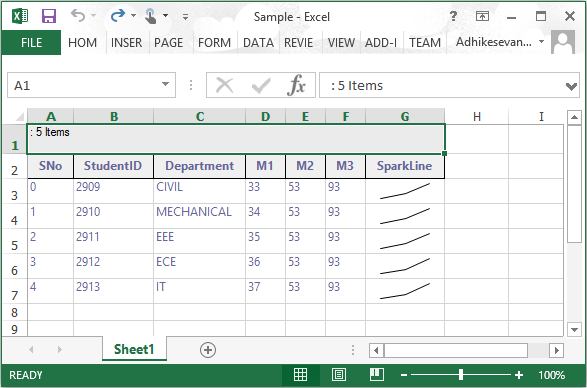Screen dimensions: 587x388
Task: Click the zoom slider handle
Action: pyautogui.click(x=461, y=375)
